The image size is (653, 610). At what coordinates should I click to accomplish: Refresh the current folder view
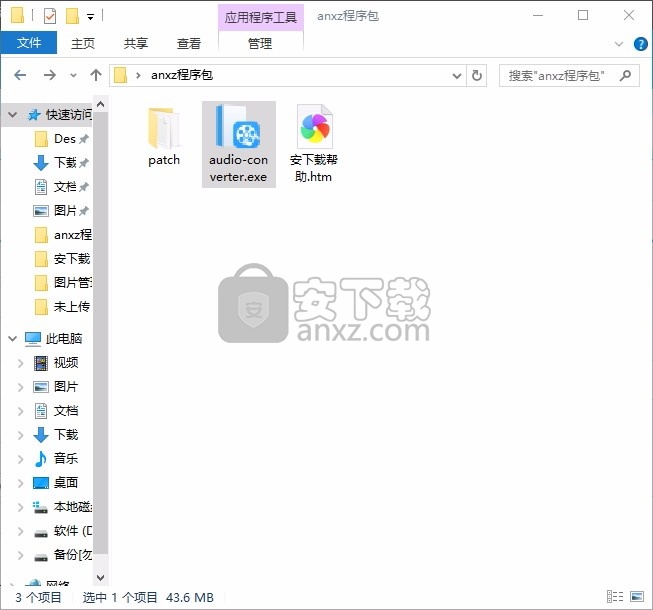477,75
